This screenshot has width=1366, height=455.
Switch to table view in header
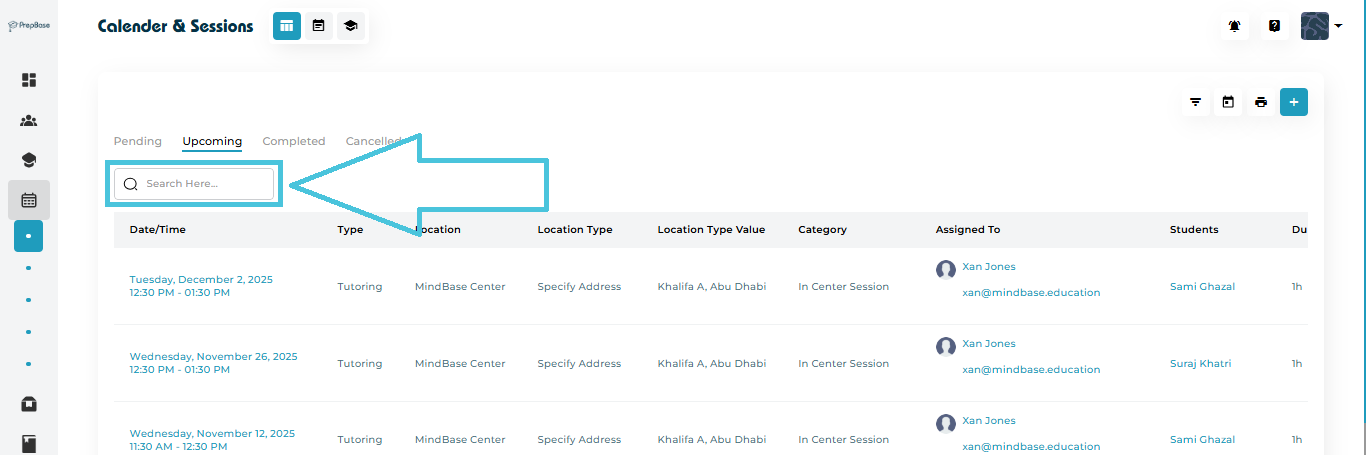[287, 26]
